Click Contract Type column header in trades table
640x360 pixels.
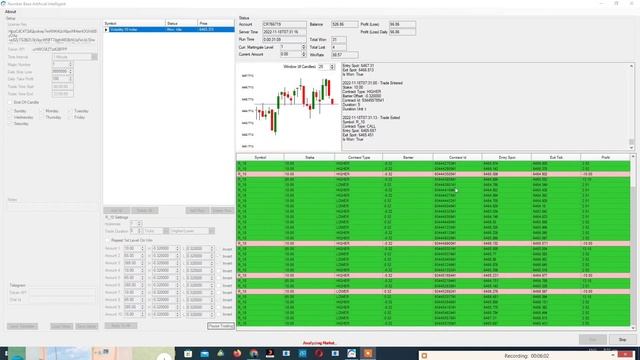pos(359,157)
